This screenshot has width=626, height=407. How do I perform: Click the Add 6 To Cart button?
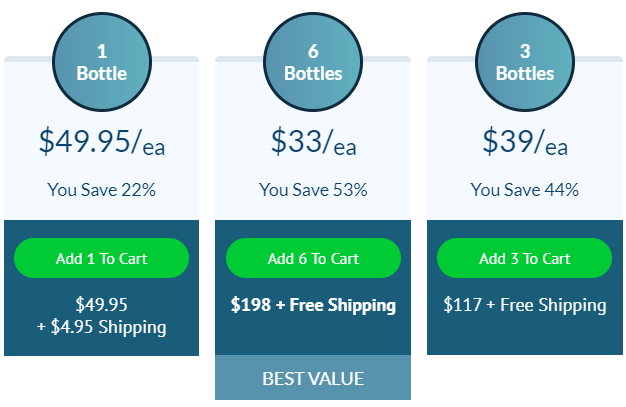[x=313, y=258]
